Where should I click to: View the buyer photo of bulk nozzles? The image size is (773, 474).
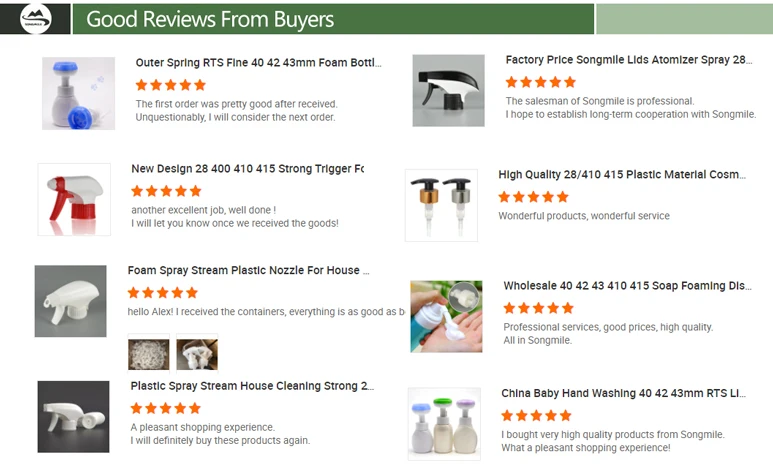148,353
